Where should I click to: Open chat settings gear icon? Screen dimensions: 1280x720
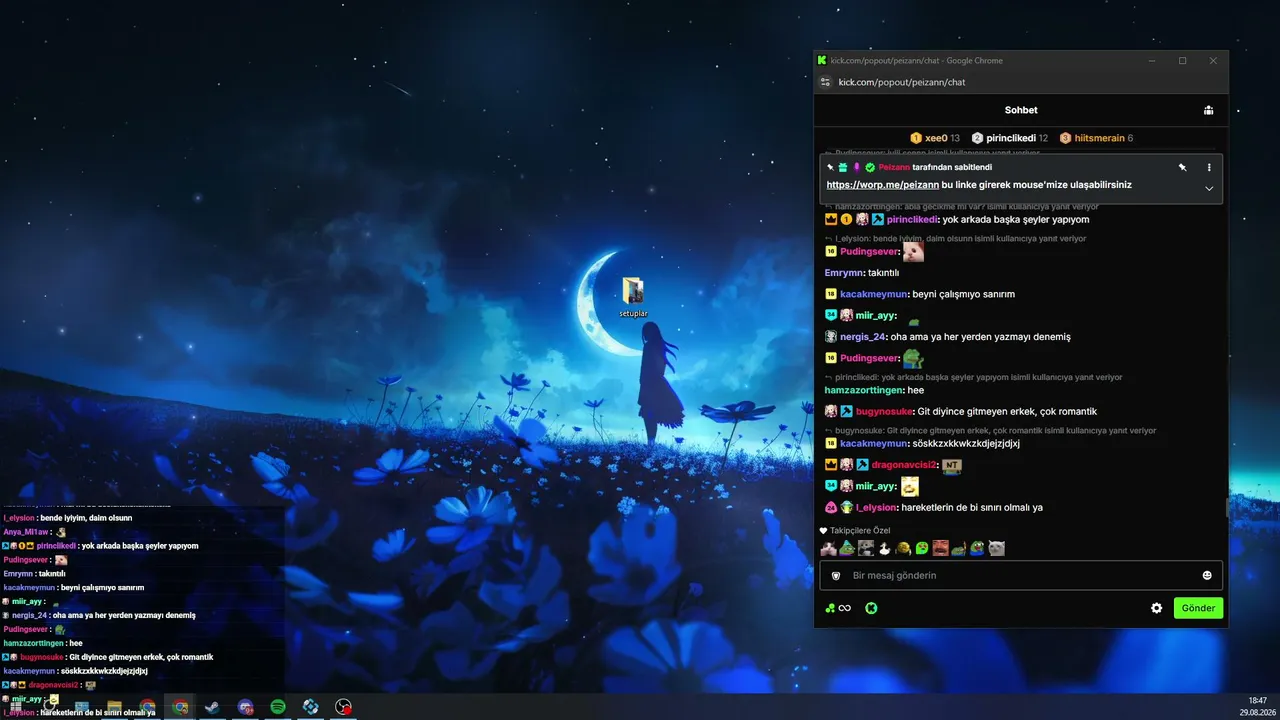pos(1157,608)
